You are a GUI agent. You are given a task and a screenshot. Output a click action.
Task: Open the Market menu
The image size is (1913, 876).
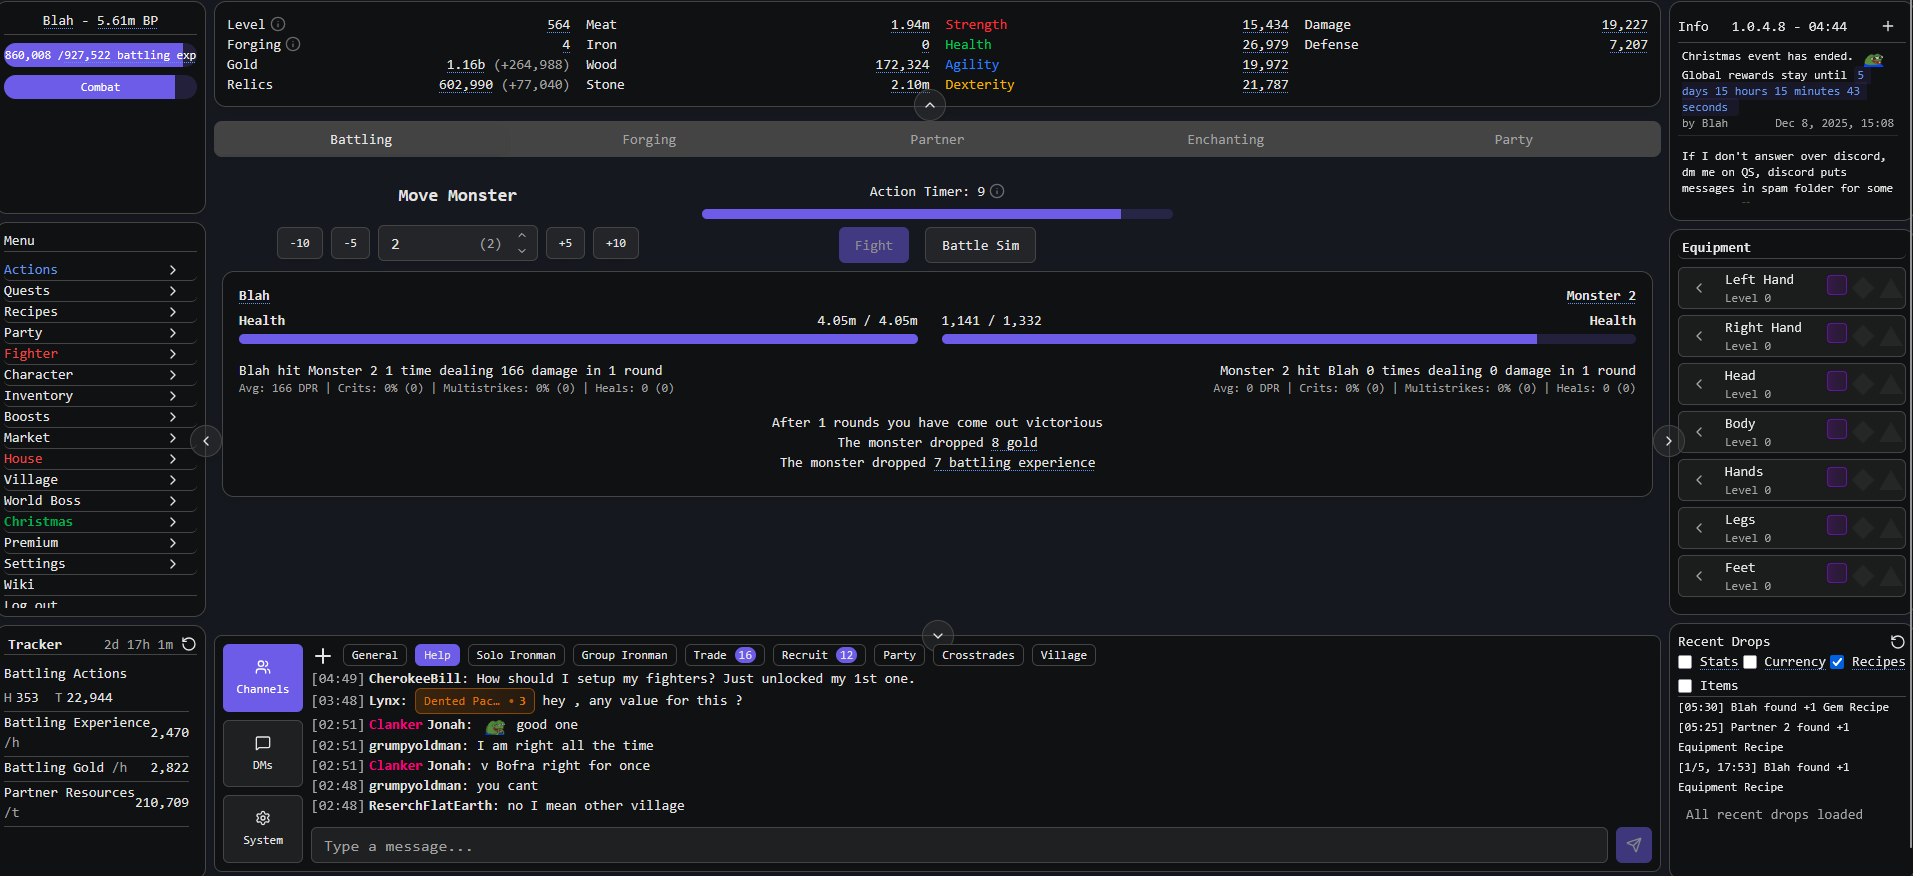point(100,438)
